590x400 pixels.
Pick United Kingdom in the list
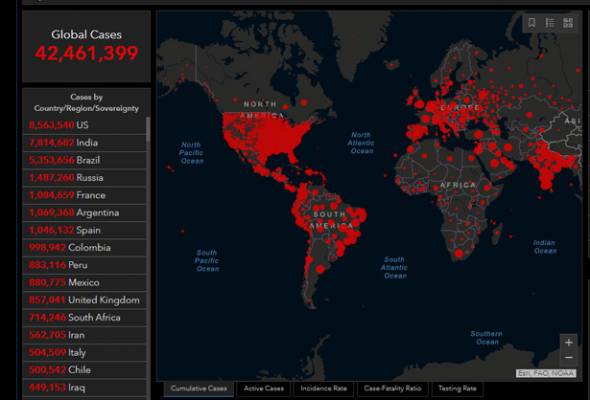85,300
